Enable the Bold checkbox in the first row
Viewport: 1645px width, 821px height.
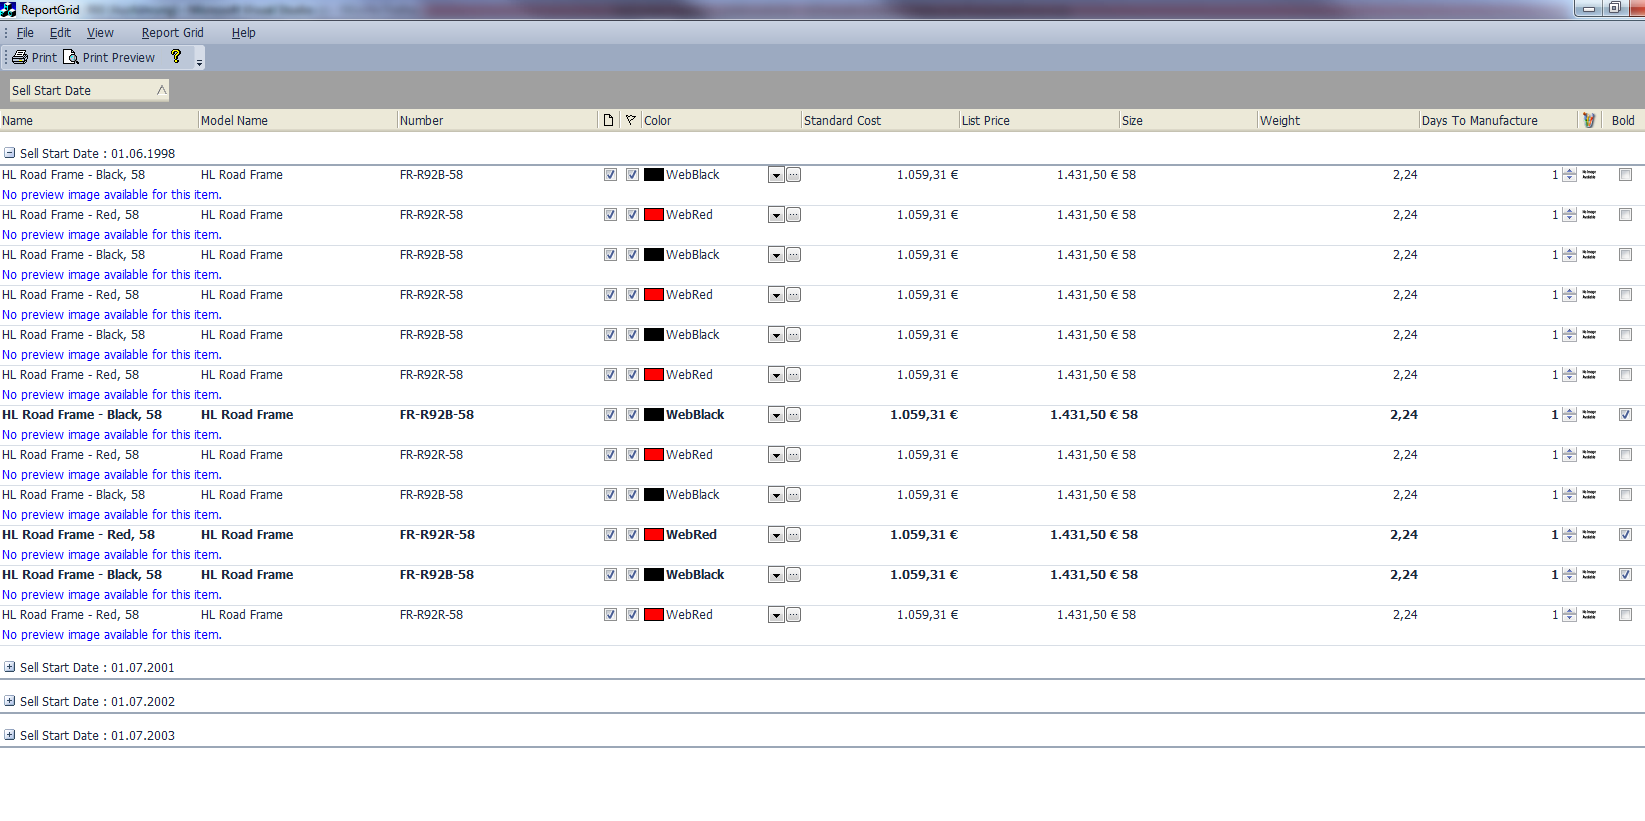coord(1625,175)
